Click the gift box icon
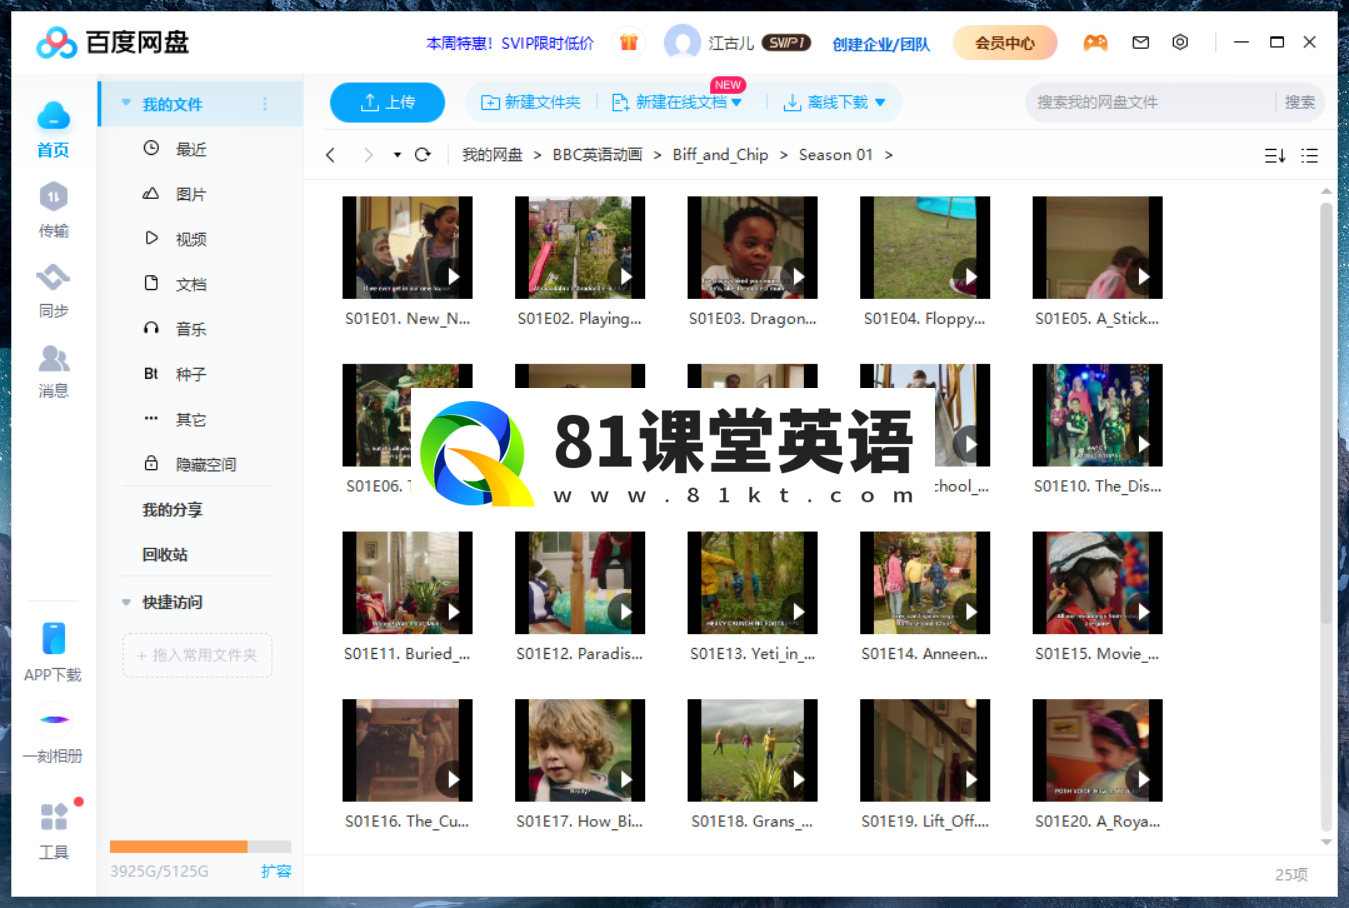Viewport: 1349px width, 908px height. pos(628,42)
